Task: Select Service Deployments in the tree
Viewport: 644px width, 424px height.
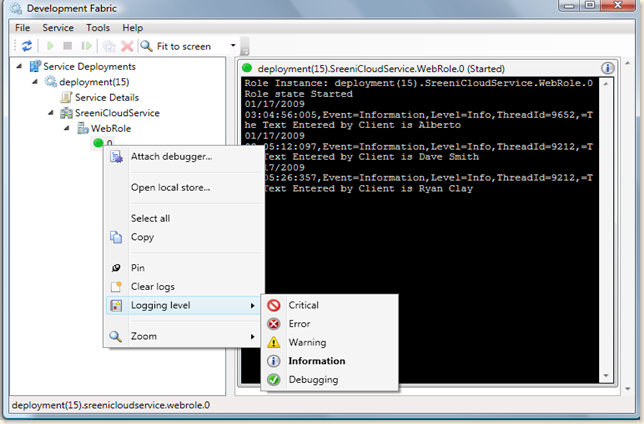Action: click(x=89, y=66)
